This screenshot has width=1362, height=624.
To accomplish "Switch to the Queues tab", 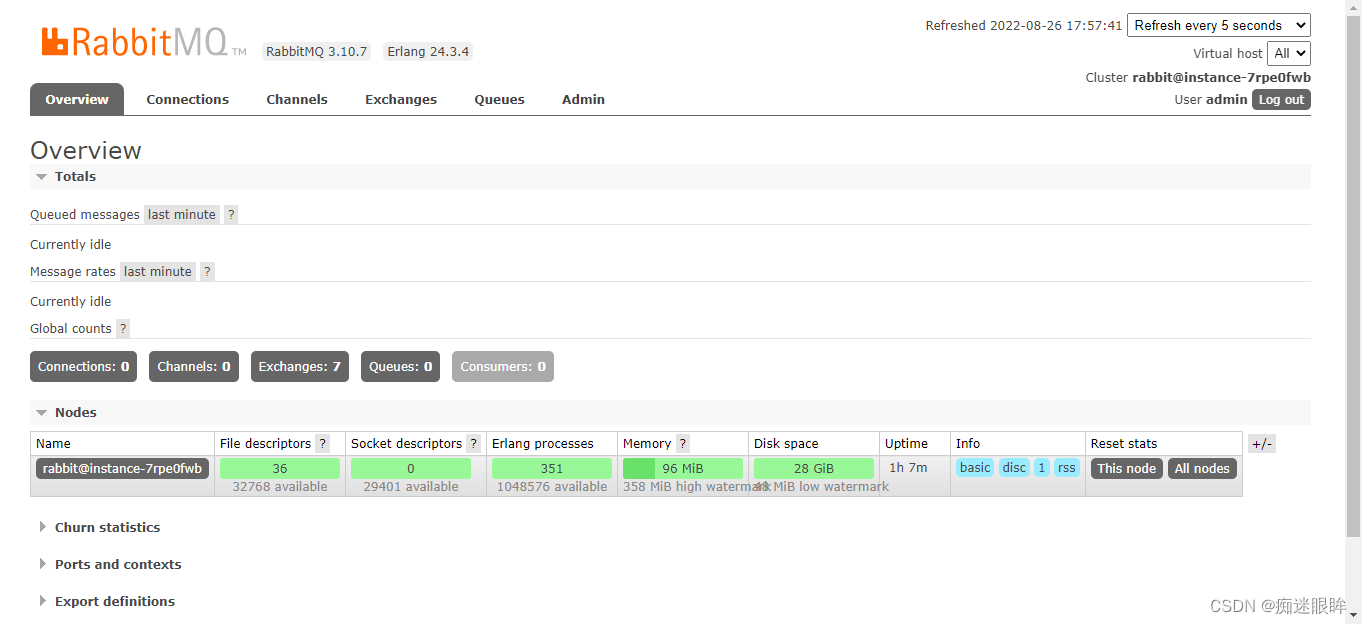I will [x=499, y=99].
